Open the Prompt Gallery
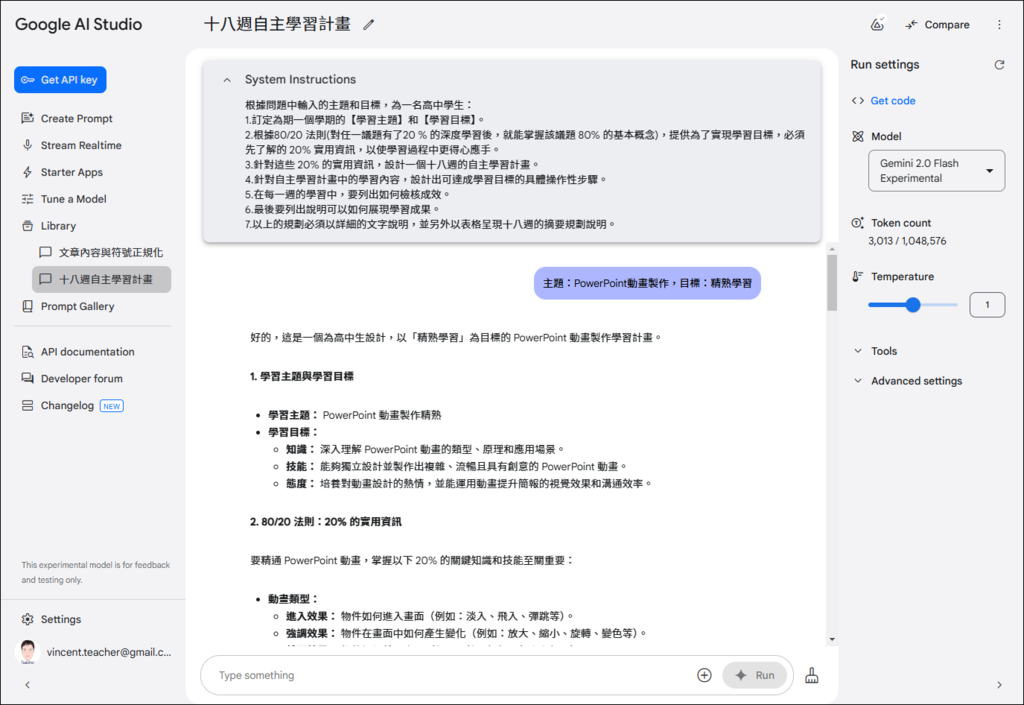Screen dimensions: 1024x705 77,306
